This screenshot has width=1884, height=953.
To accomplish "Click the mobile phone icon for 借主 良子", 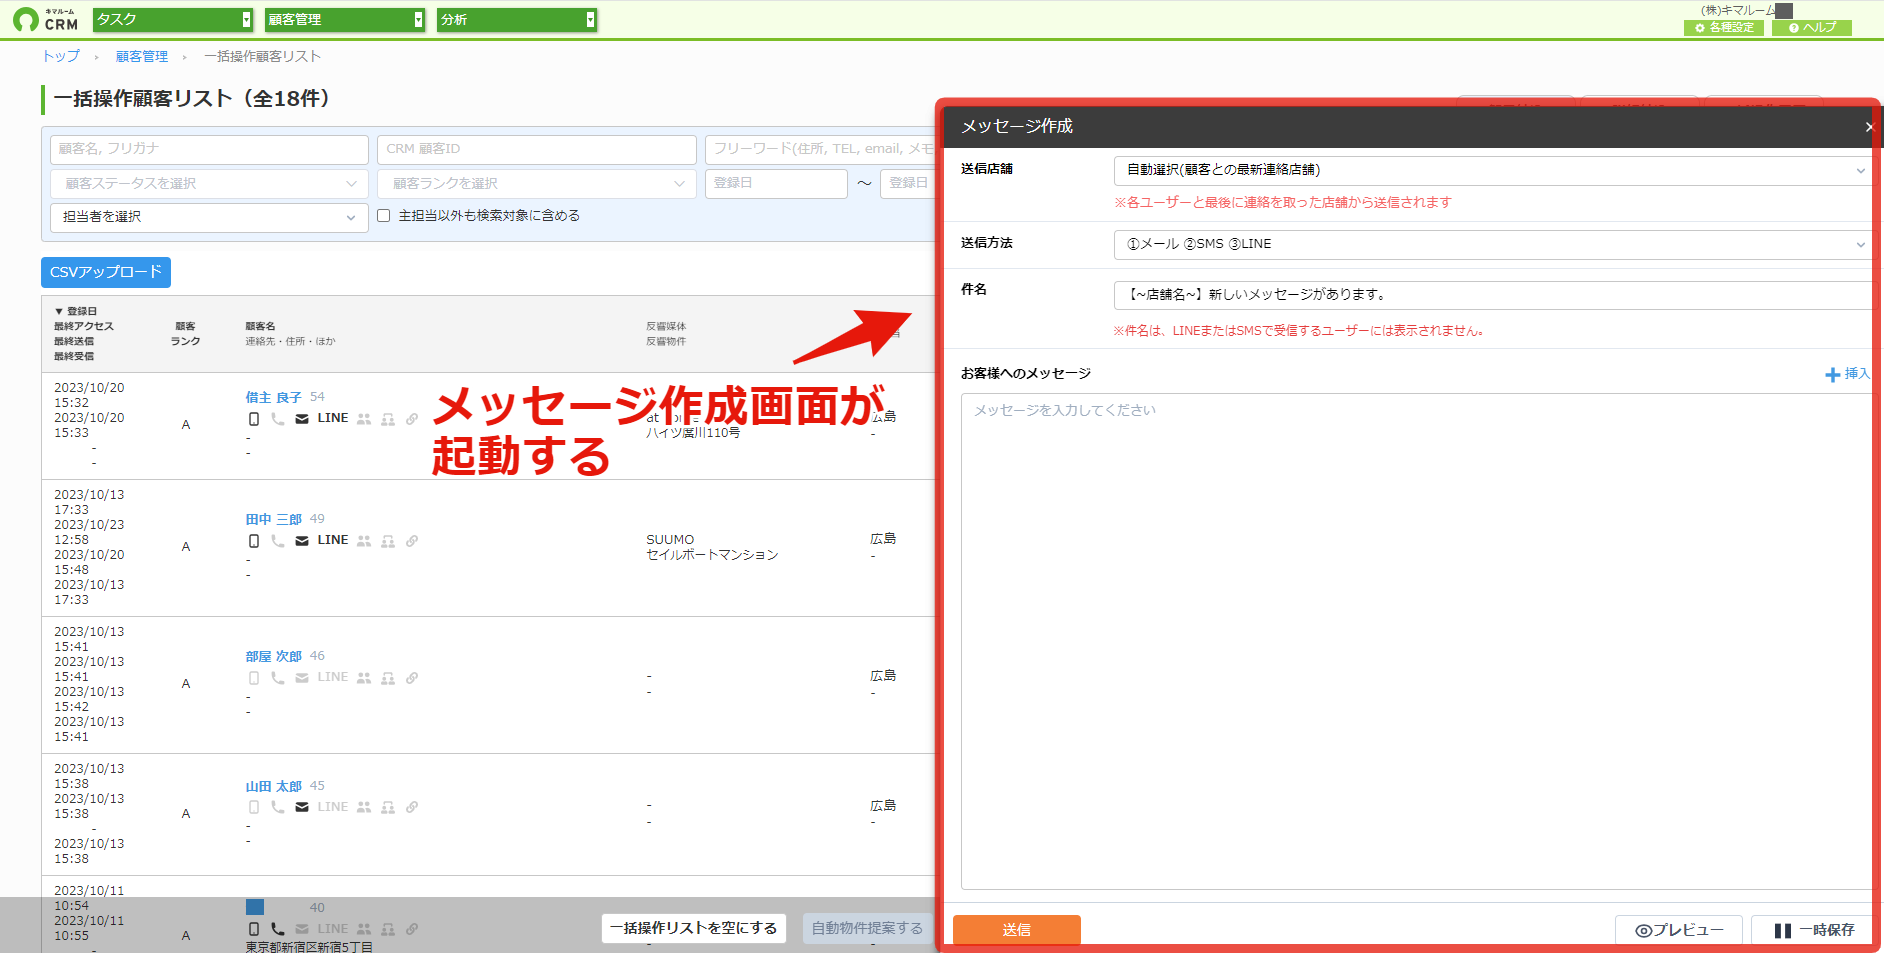I will pos(254,419).
